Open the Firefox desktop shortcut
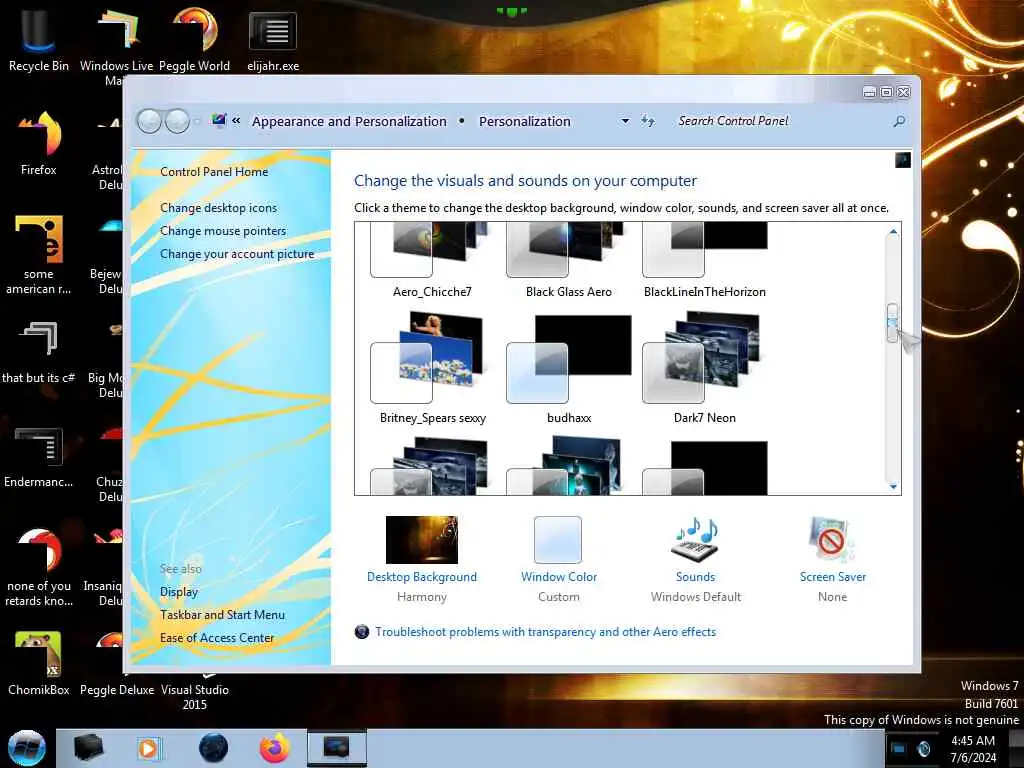Screen dimensions: 1024x768 point(39,142)
